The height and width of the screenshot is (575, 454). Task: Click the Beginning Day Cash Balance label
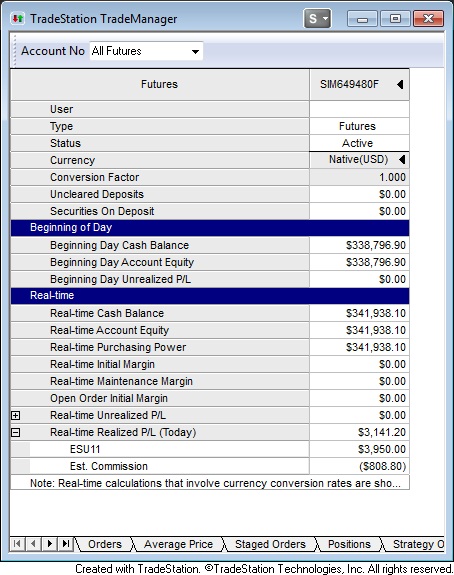coord(120,245)
